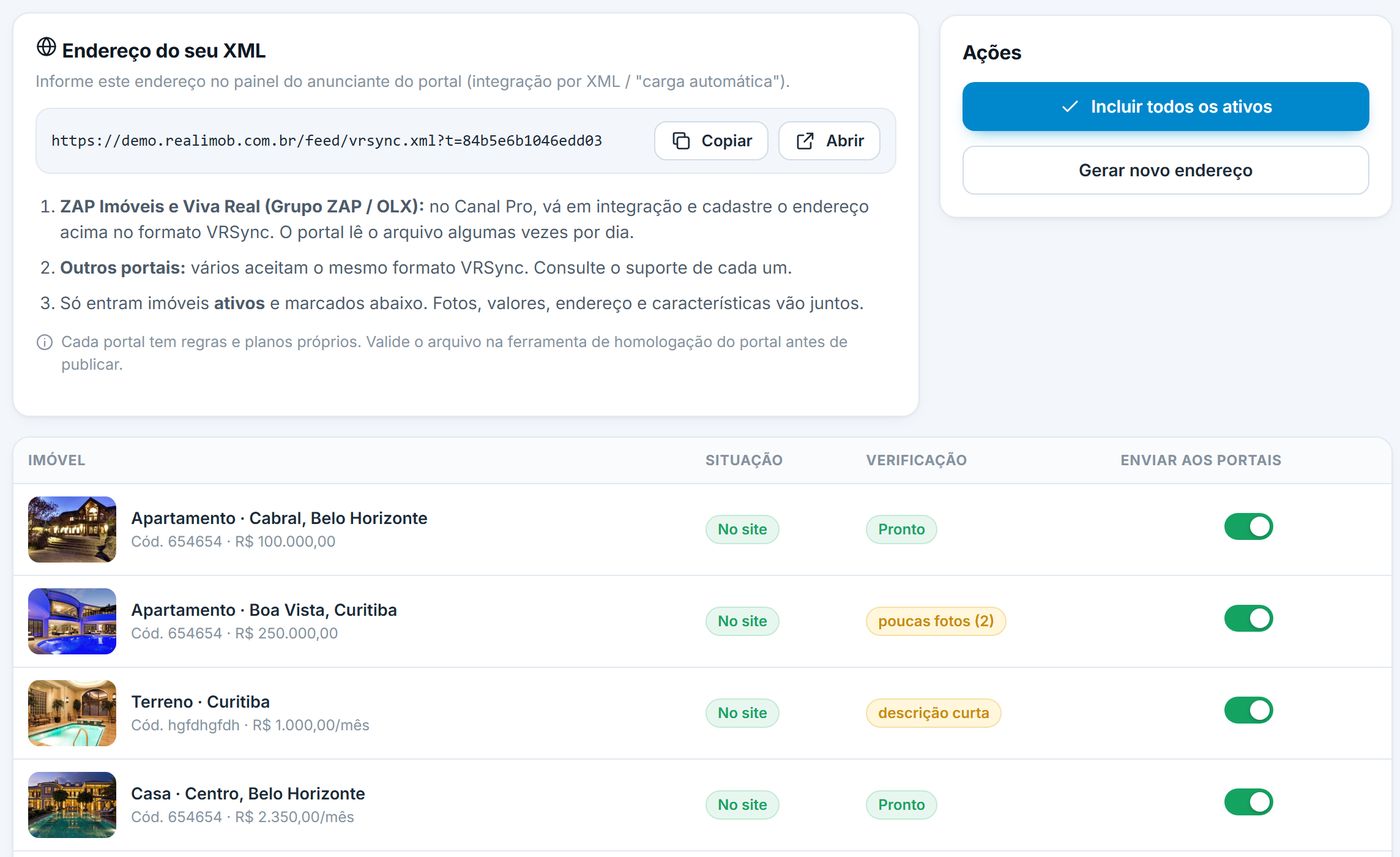The width and height of the screenshot is (1400, 857).
Task: Click the title 'Apartamento · Boa Vista, Curitiba'
Action: tap(264, 610)
